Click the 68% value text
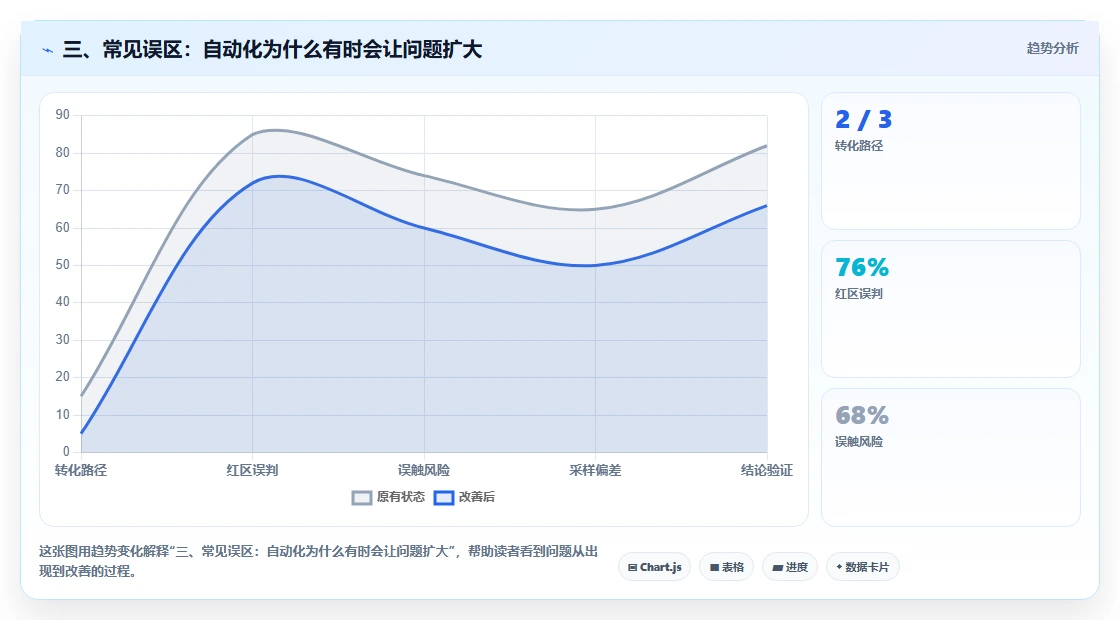 pyautogui.click(x=862, y=415)
